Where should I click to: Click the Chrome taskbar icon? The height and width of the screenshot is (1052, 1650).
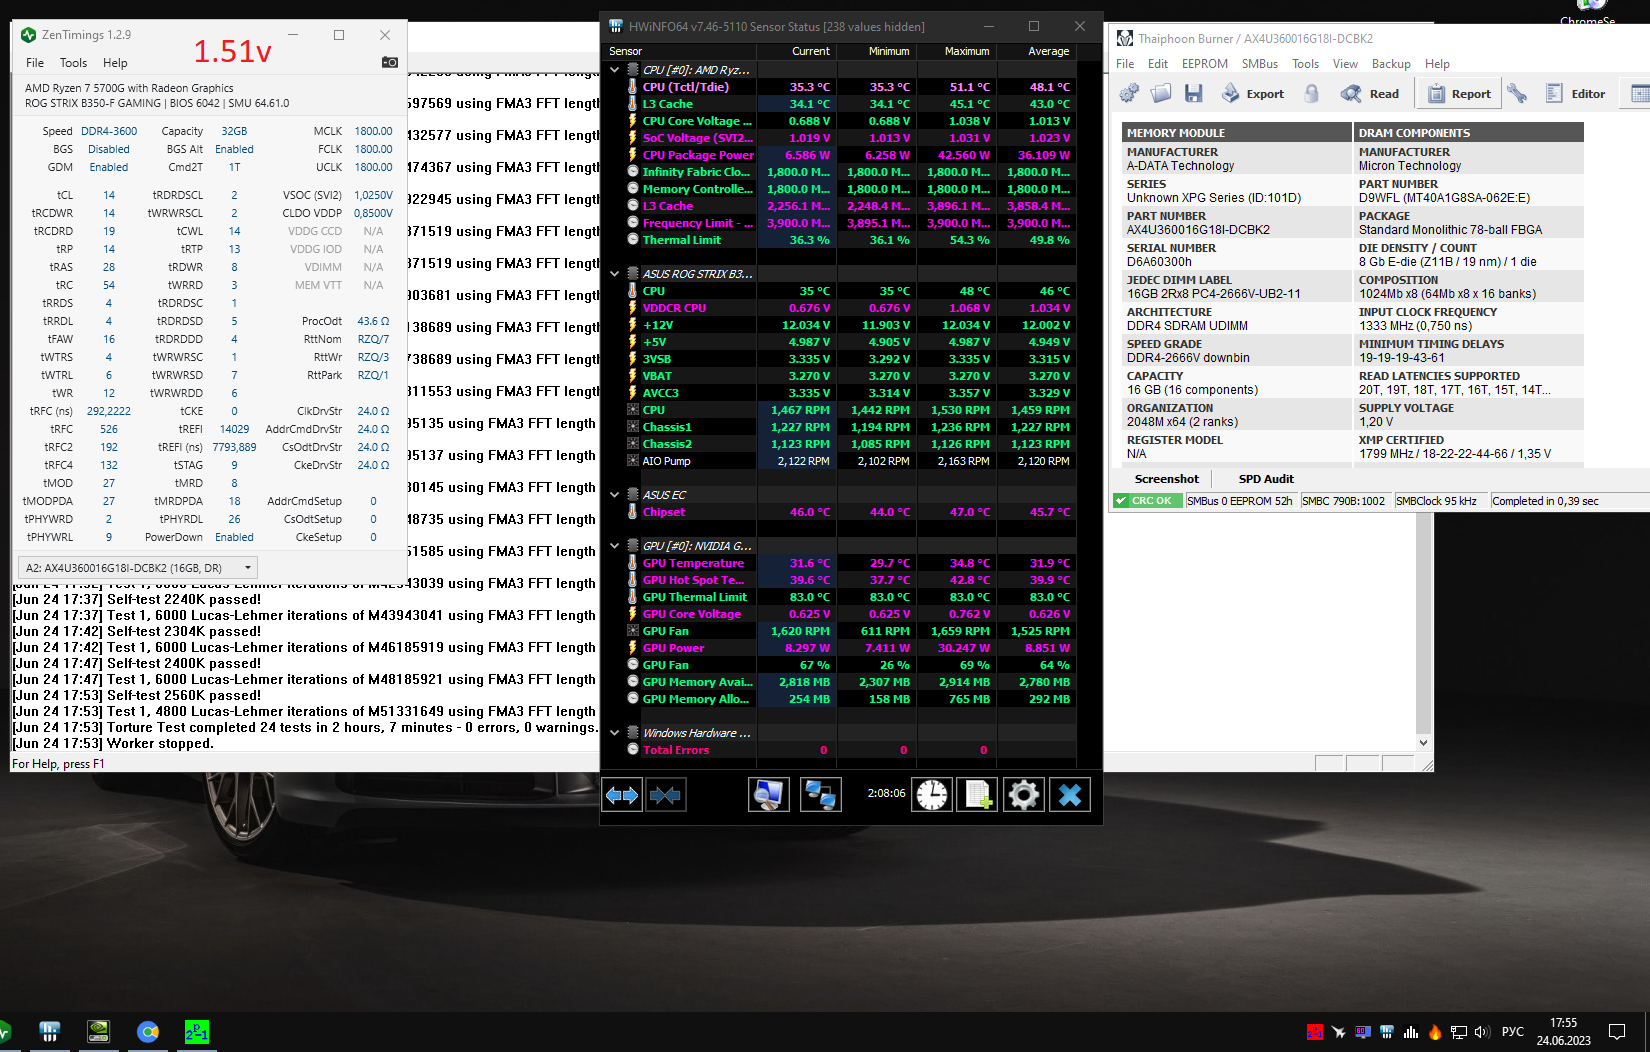click(148, 1032)
